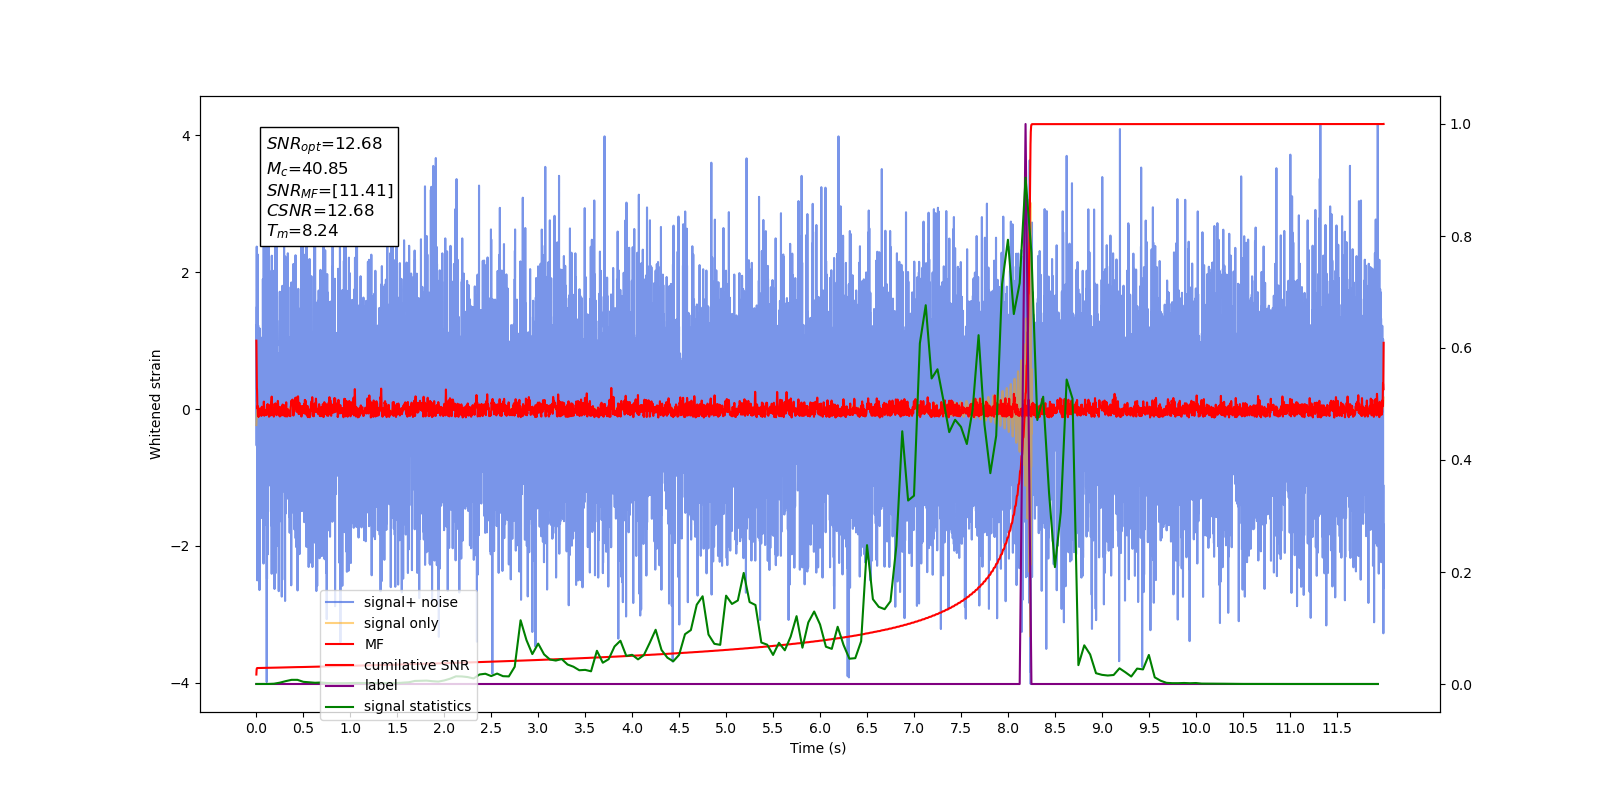This screenshot has height=800, width=1600.
Task: Click the 'Time (s)' x-axis label
Action: (818, 748)
